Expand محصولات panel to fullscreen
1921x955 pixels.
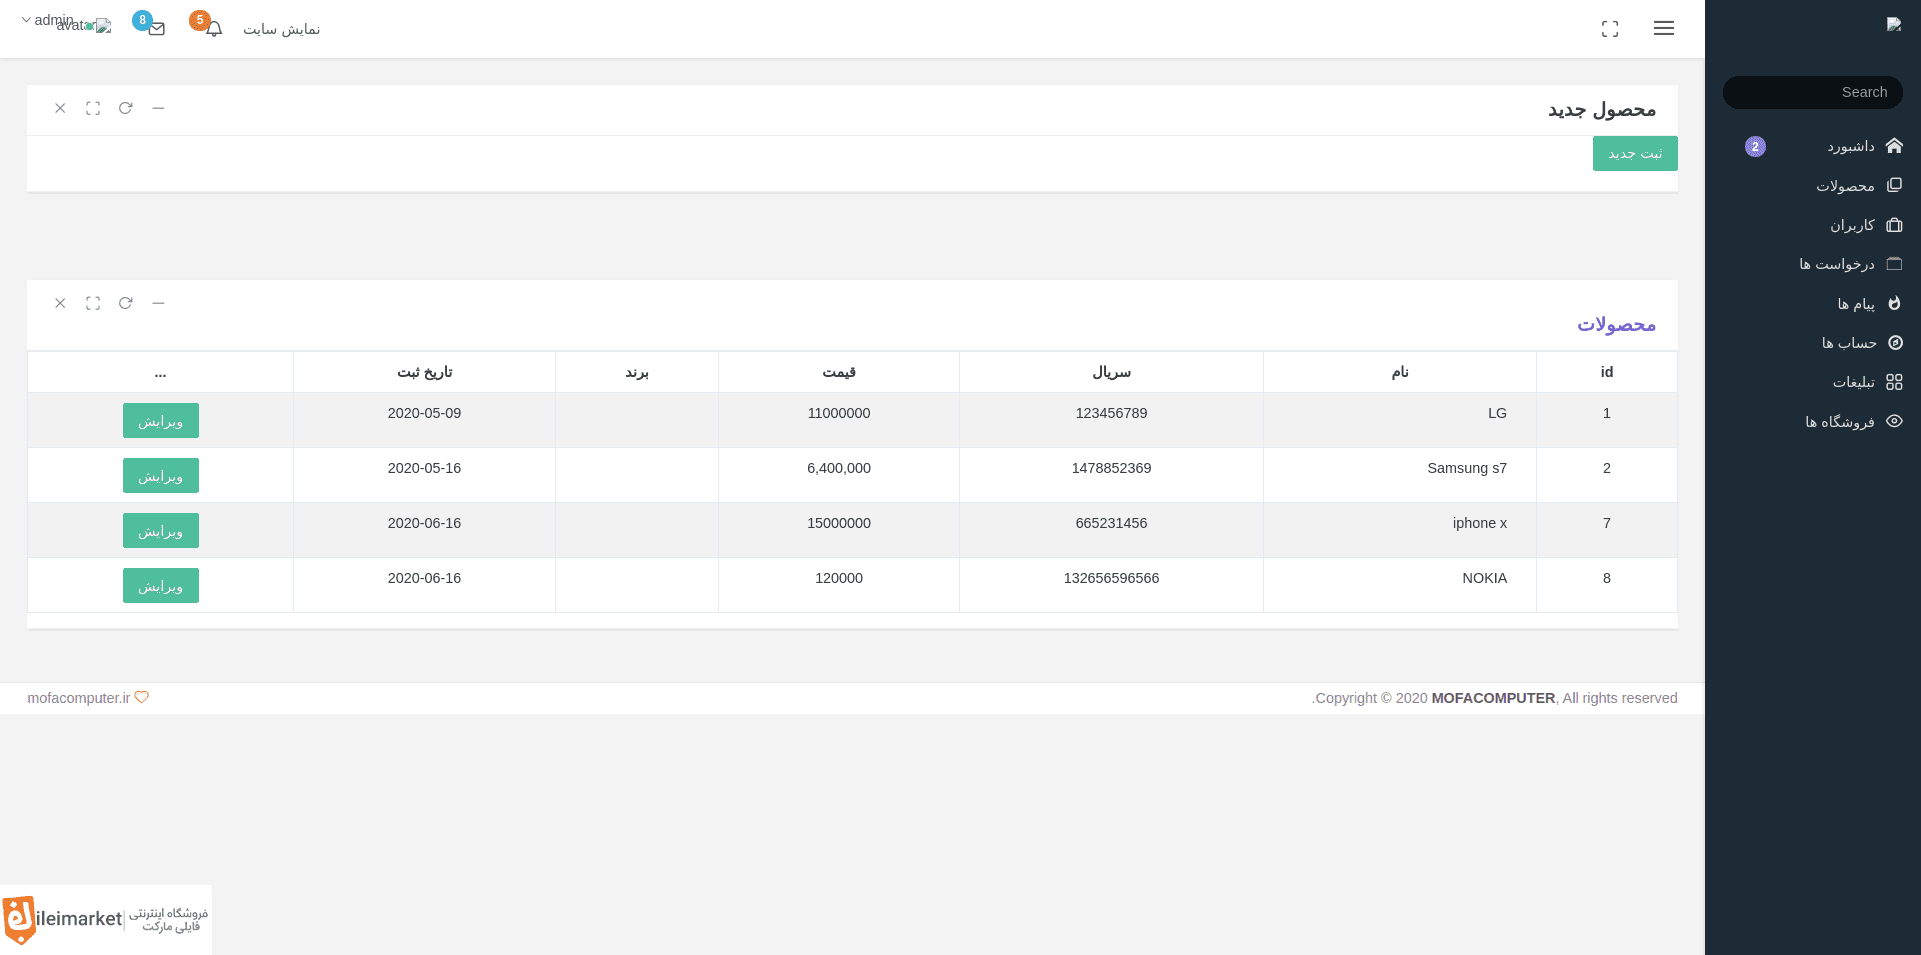[x=93, y=303]
